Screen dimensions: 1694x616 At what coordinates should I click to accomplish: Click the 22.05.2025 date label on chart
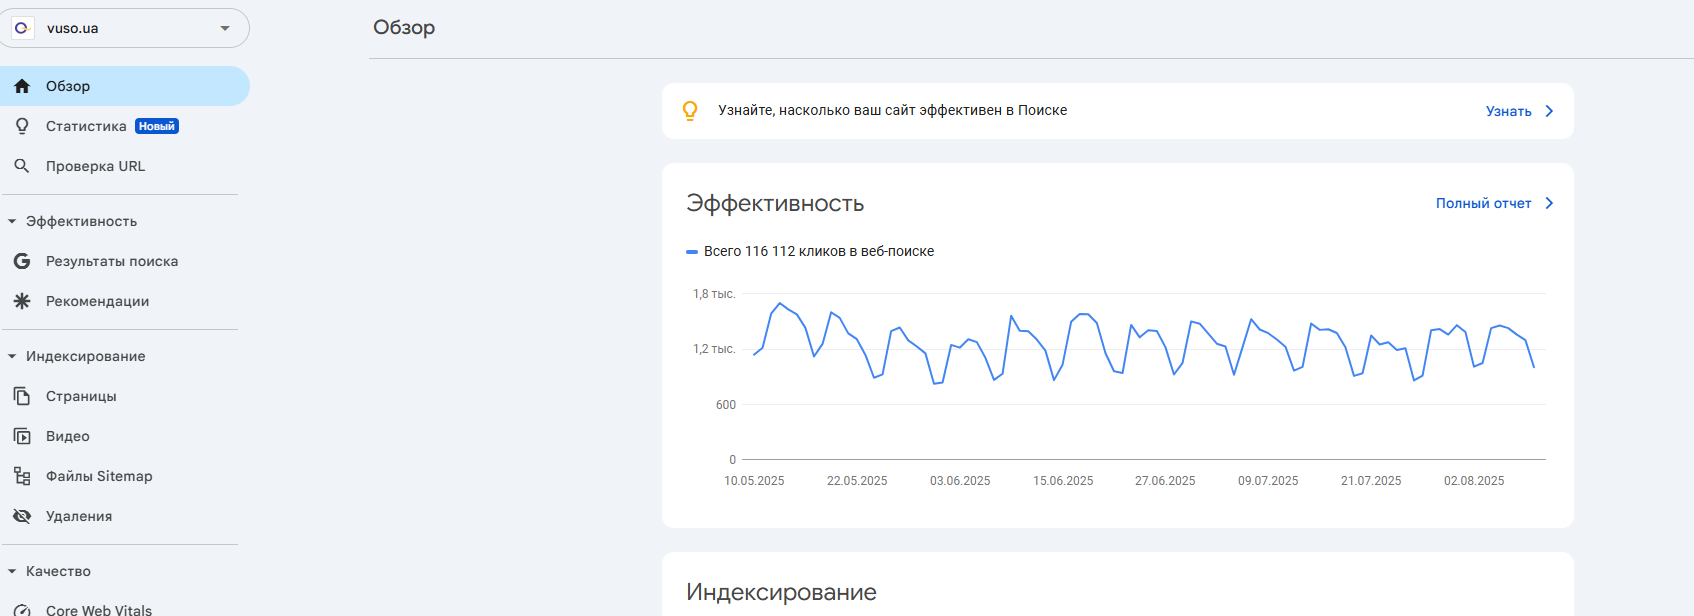pyautogui.click(x=857, y=481)
